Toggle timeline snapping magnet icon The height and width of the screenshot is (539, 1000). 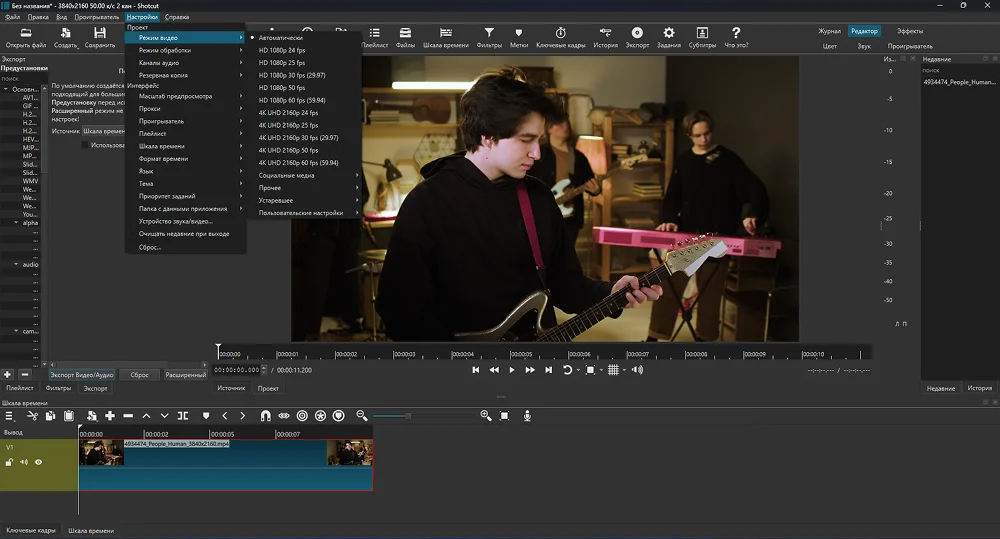tap(265, 416)
